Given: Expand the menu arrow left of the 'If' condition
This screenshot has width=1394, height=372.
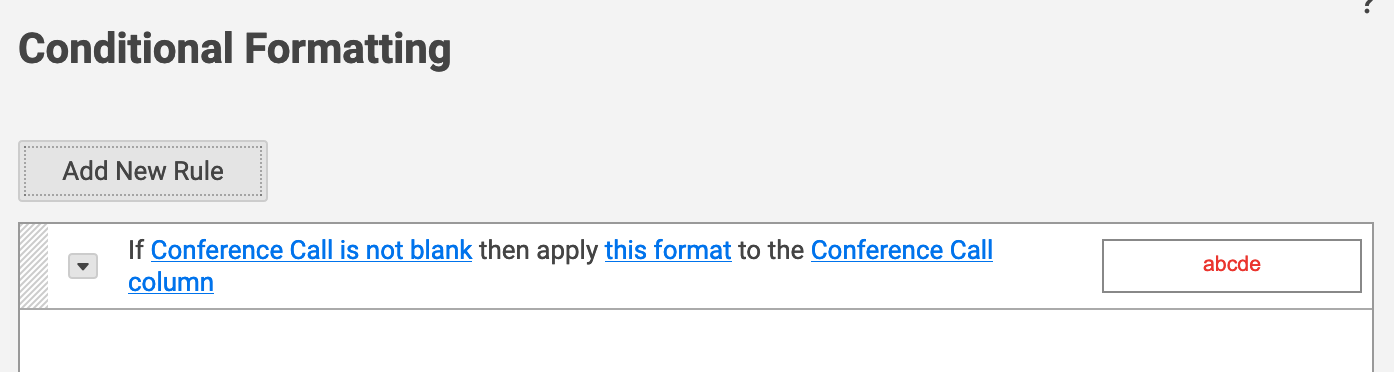Looking at the screenshot, I should 83,266.
